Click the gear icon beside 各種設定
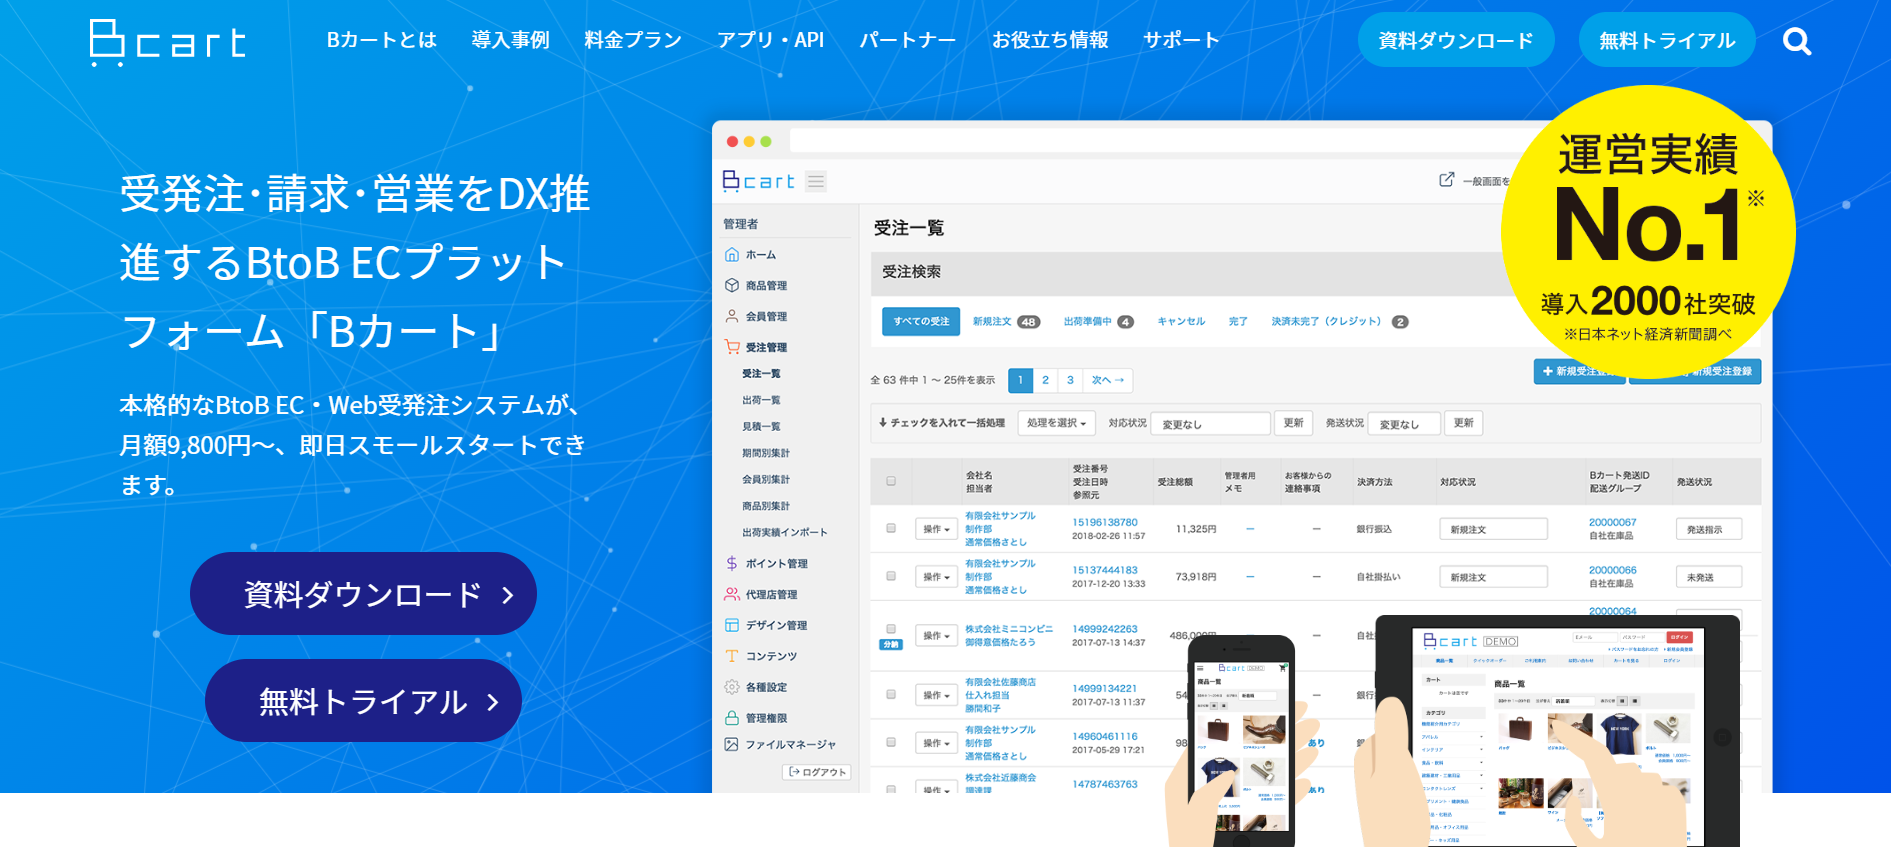Image resolution: width=1891 pixels, height=847 pixels. (x=732, y=687)
